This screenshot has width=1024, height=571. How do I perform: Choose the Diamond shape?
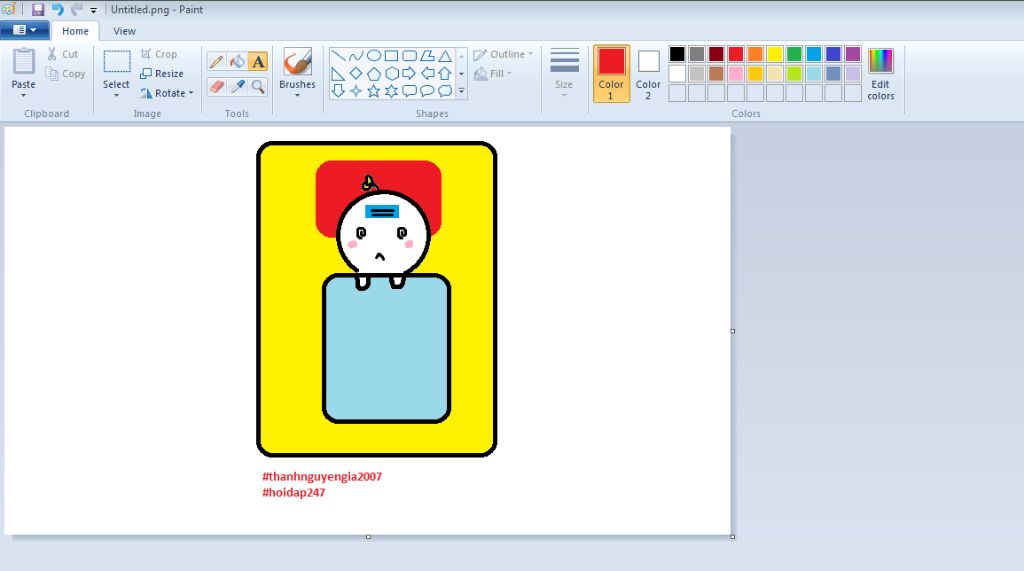click(x=356, y=73)
